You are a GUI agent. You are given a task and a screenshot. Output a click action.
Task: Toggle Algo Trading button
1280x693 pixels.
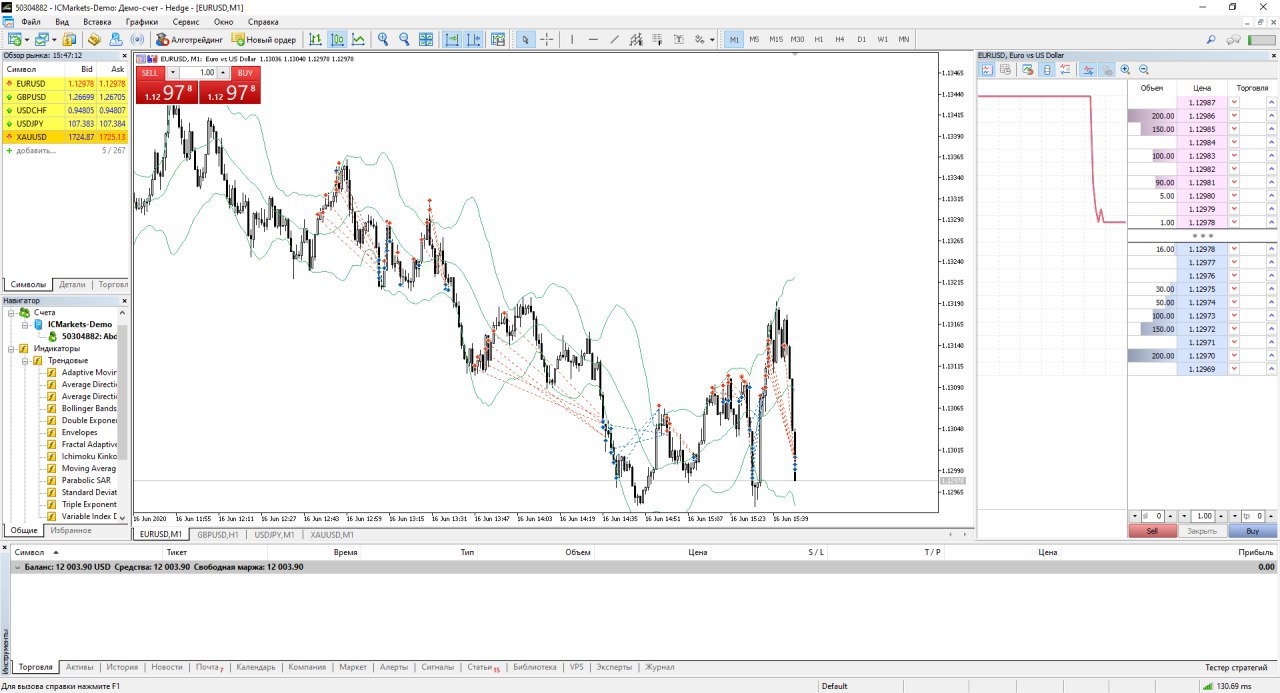click(x=189, y=40)
